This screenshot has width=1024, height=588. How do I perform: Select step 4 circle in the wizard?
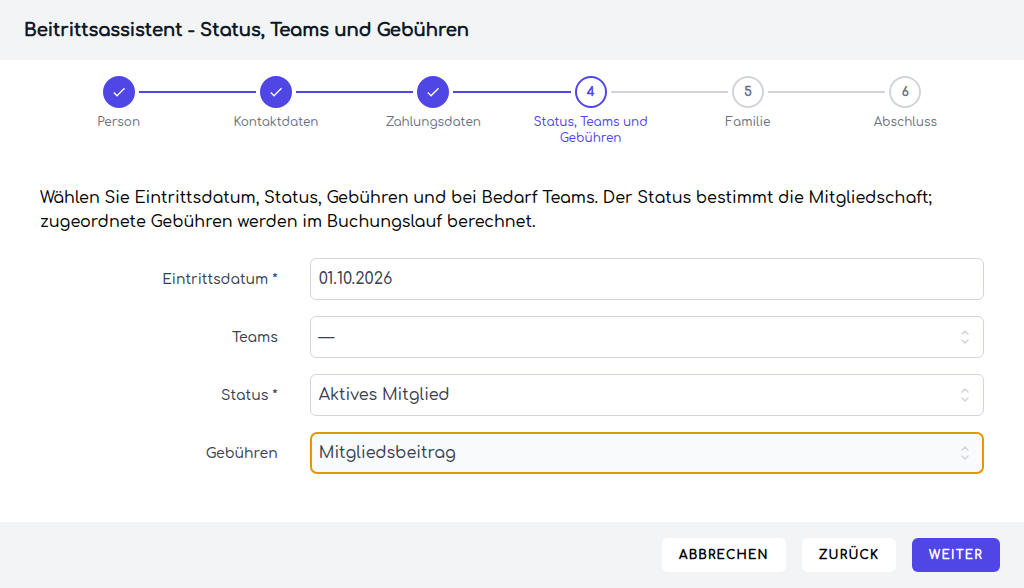tap(590, 92)
